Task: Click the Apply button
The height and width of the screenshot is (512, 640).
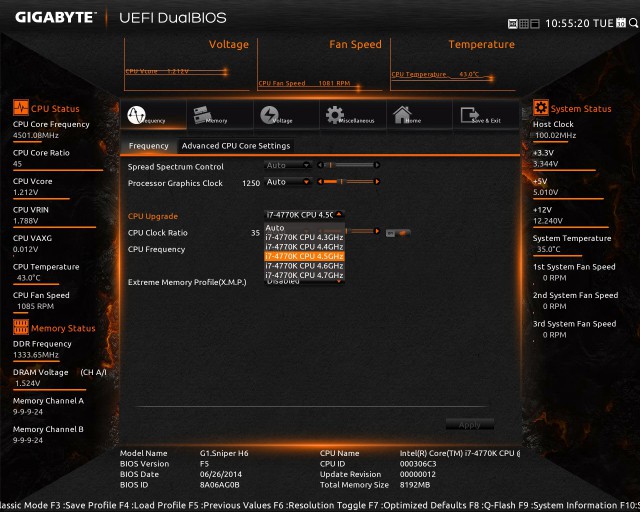Action: click(469, 424)
